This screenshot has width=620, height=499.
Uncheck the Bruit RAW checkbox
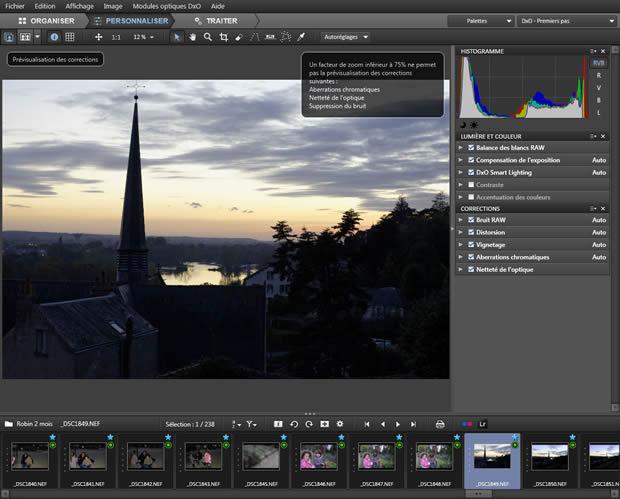471,220
